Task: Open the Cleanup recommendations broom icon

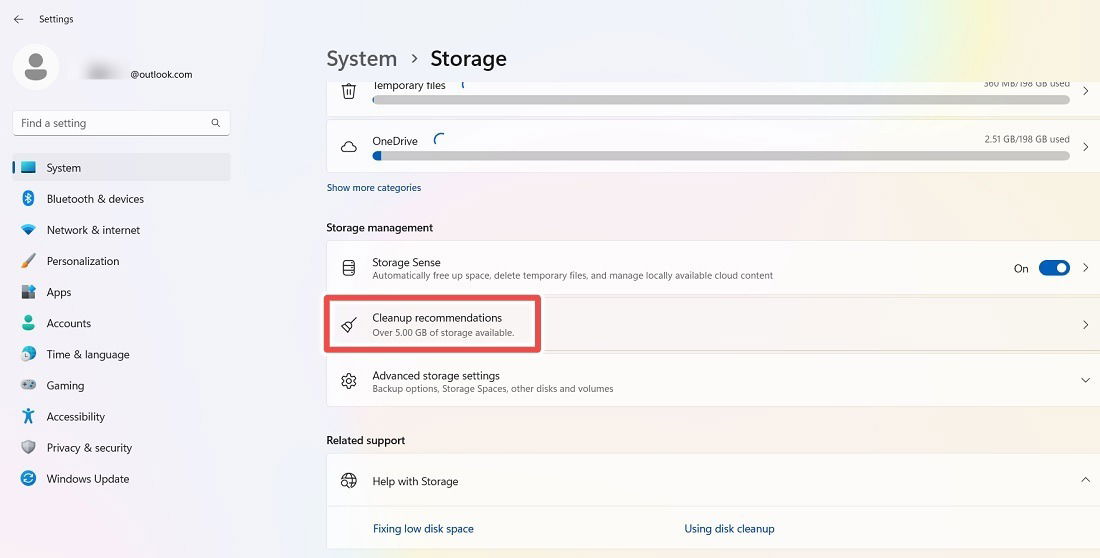Action: [349, 324]
